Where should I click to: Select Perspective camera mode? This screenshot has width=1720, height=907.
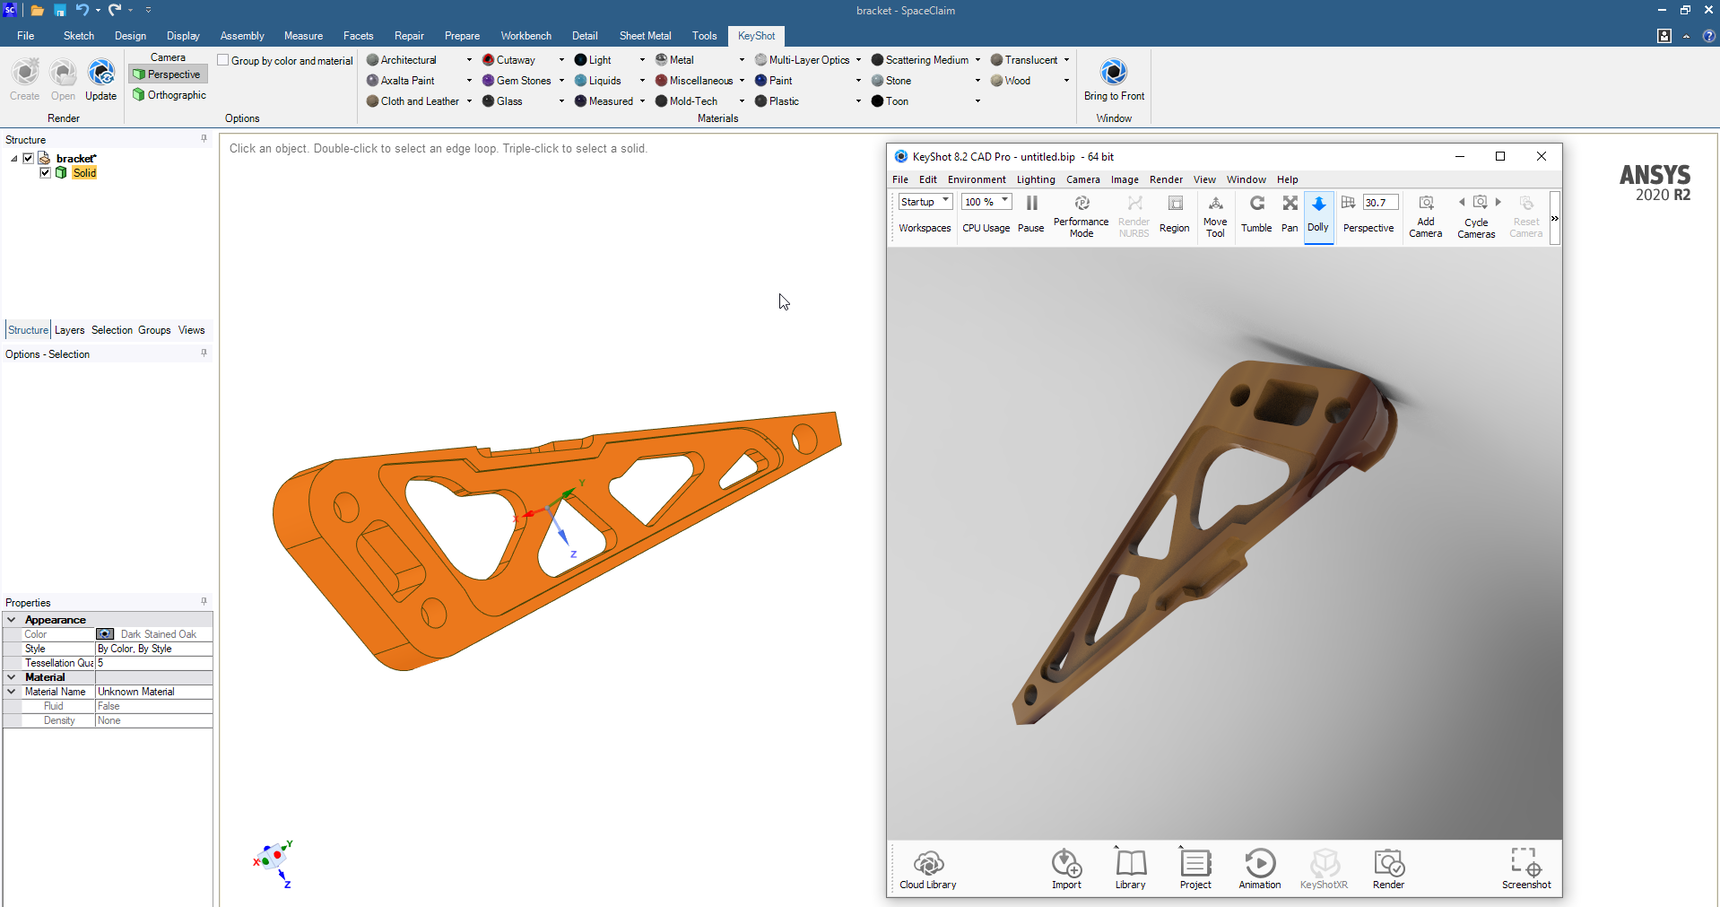168,74
